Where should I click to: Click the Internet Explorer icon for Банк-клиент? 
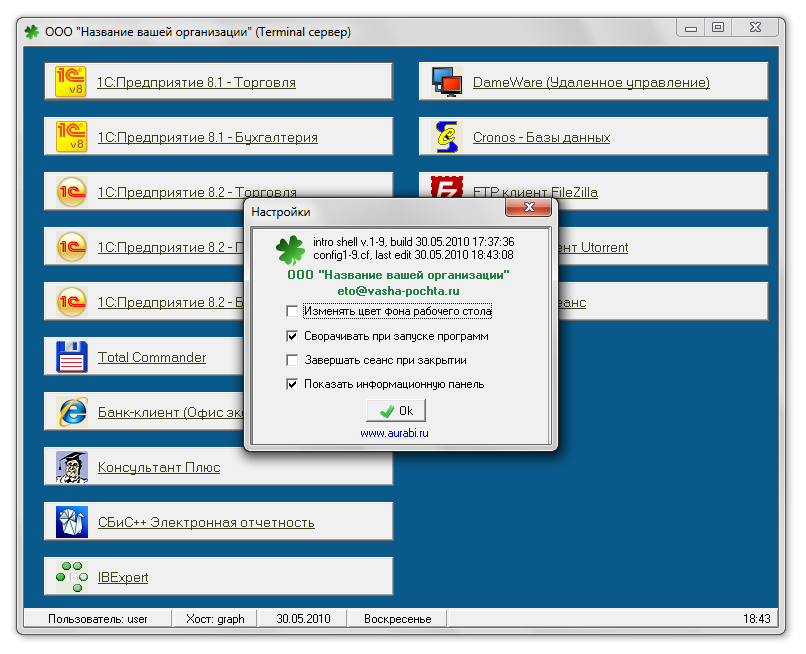pos(72,412)
